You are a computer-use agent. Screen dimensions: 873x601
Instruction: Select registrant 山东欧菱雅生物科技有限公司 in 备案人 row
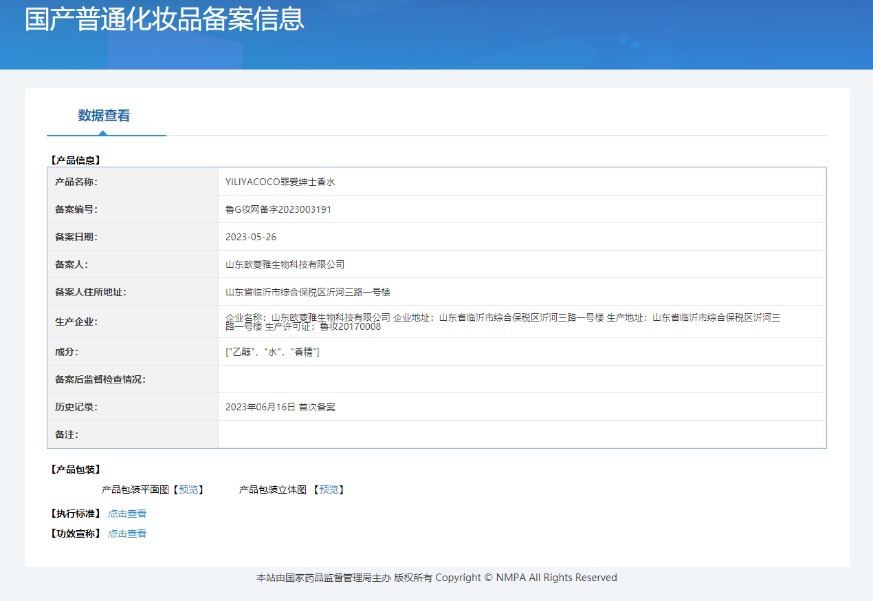point(285,265)
